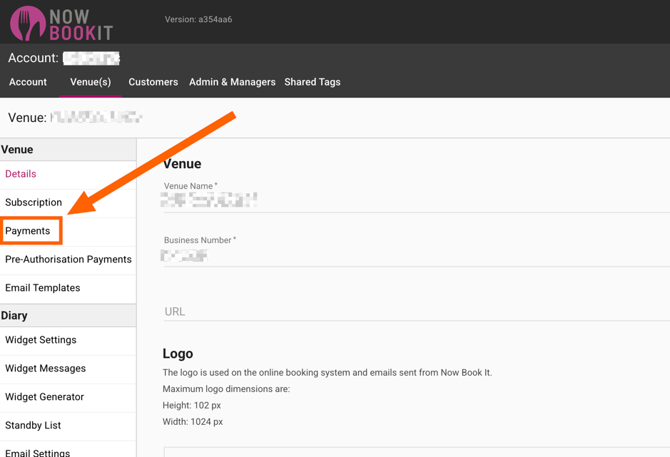Open the Account tab
Screen dimensions: 670x457
28,82
